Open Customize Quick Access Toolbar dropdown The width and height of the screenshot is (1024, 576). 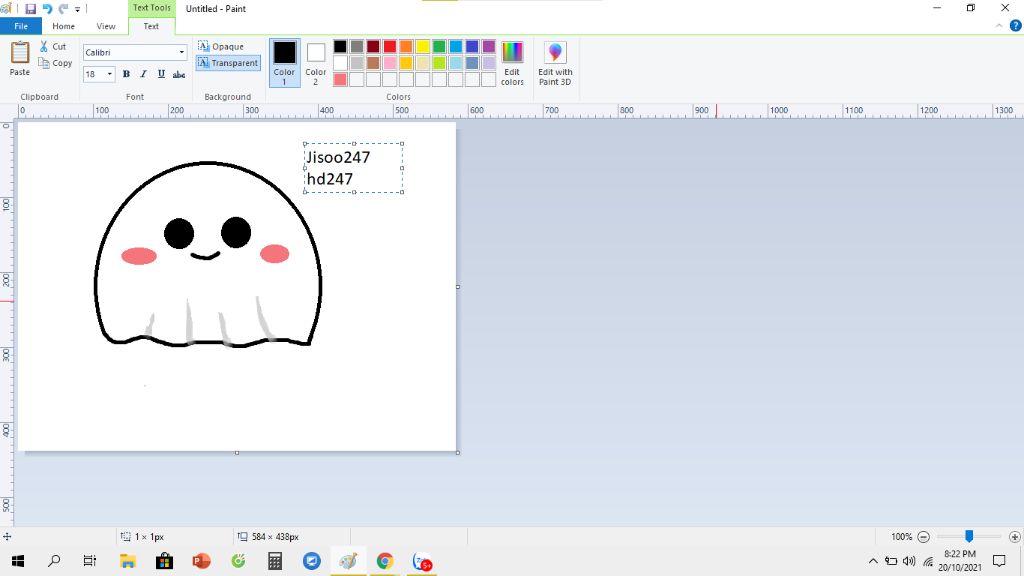coord(77,9)
